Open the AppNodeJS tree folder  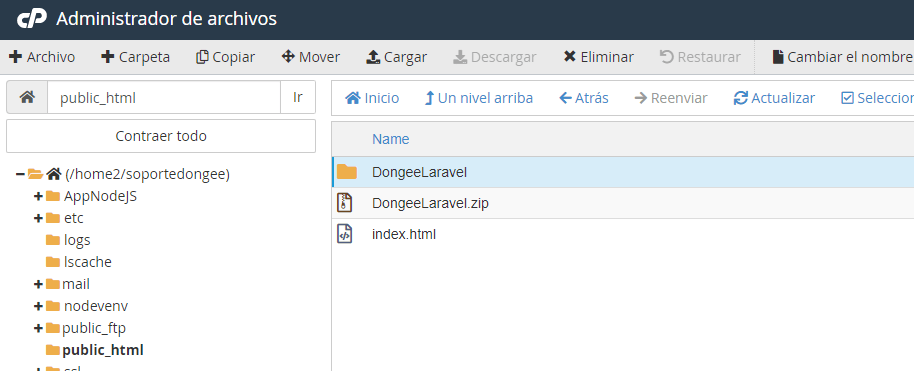coord(100,196)
